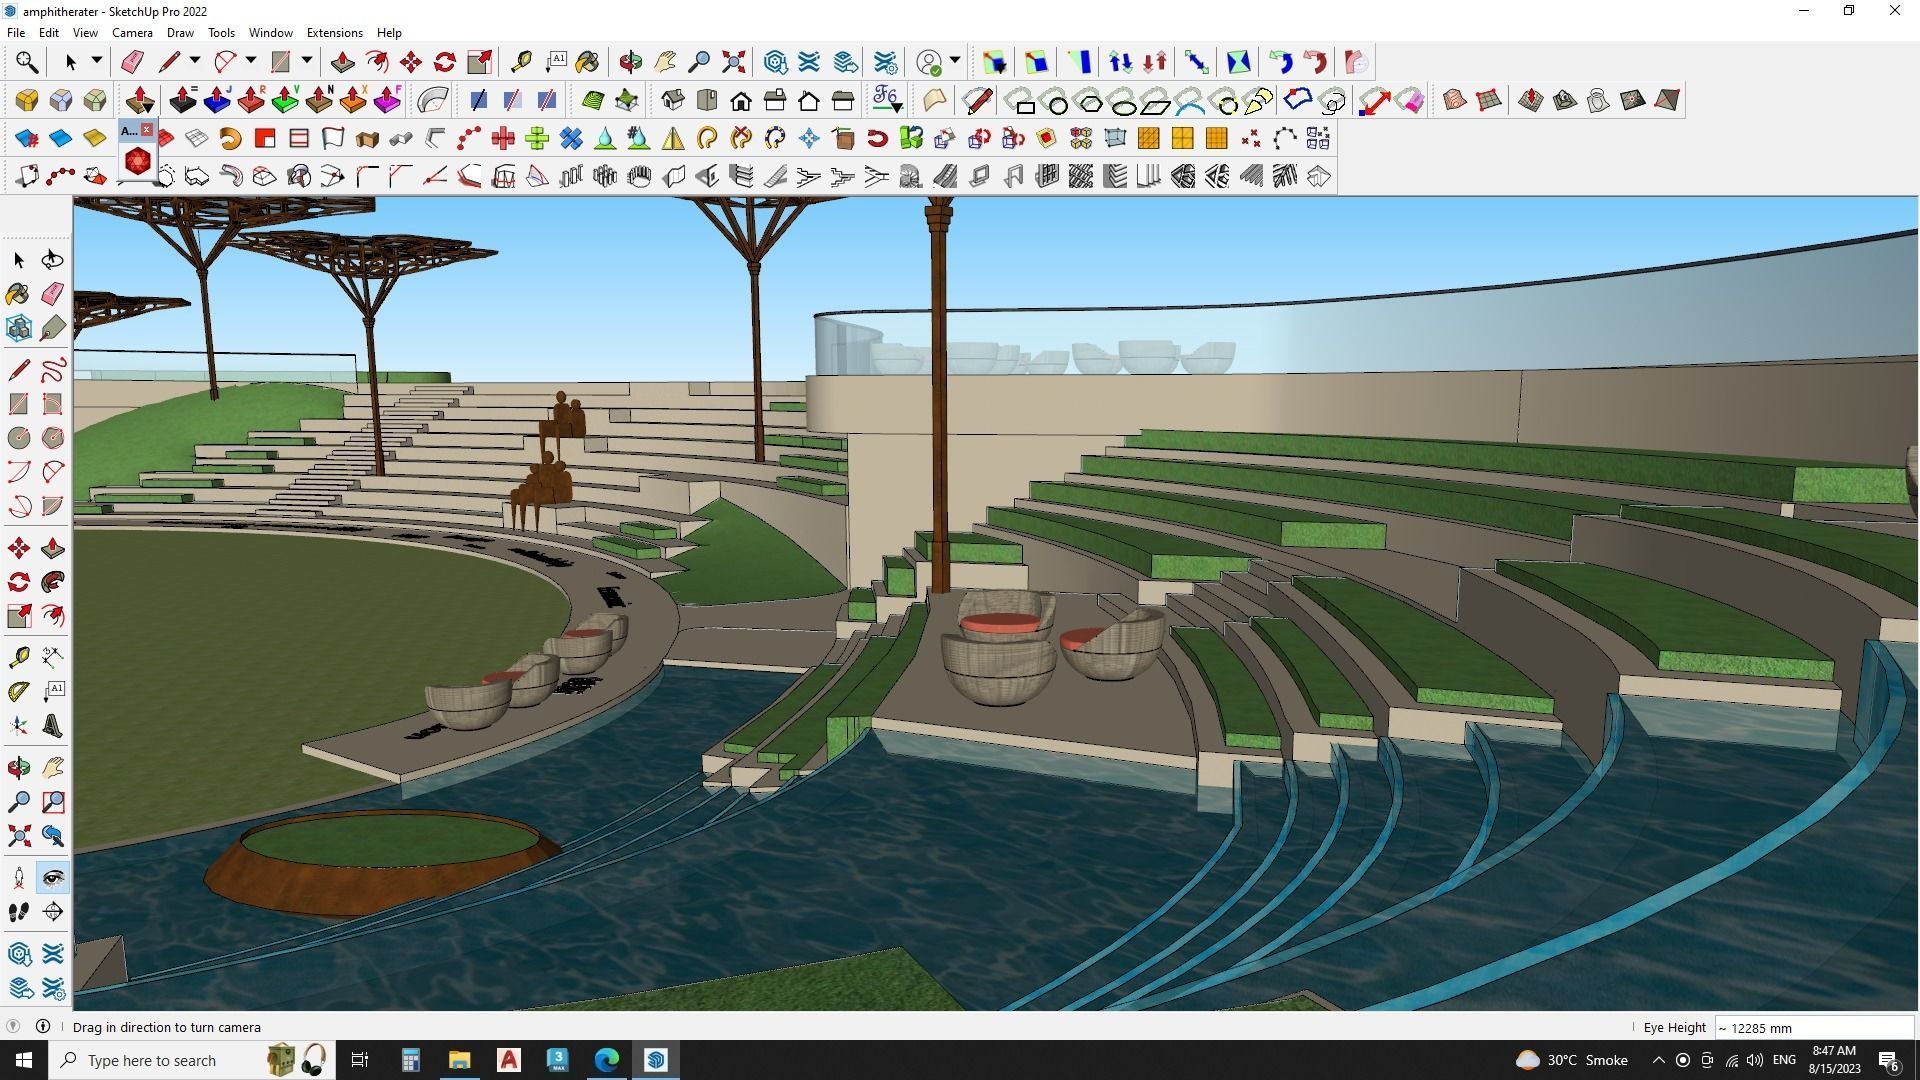Open the Extensions menu

334,32
